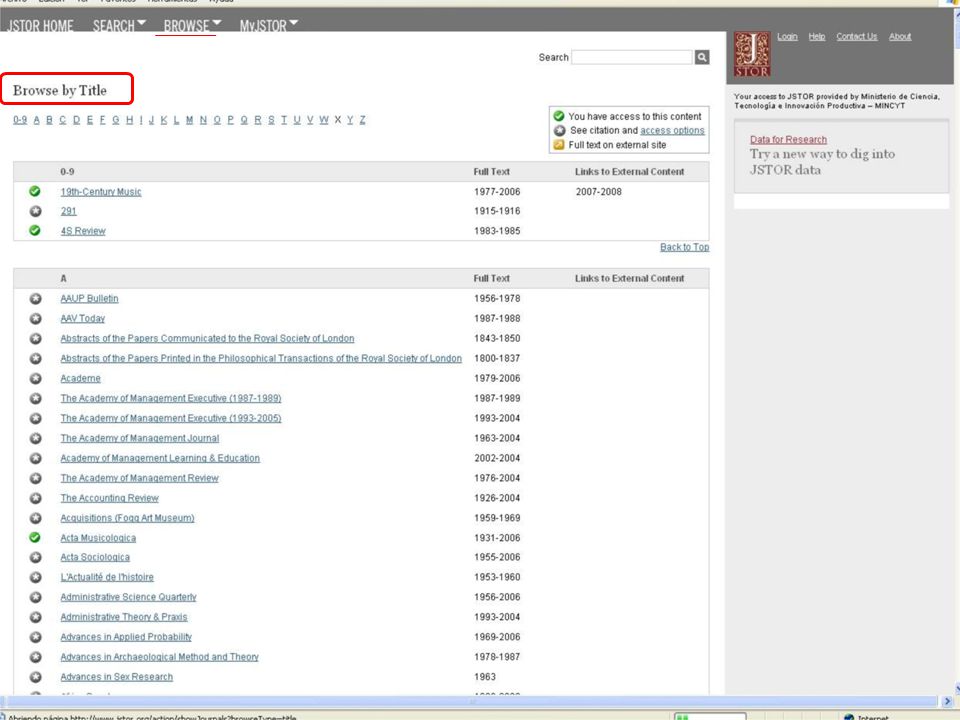960x720 pixels.
Task: Click the icon beside Acquisitions (Fogg Art Museum)
Action: point(36,518)
